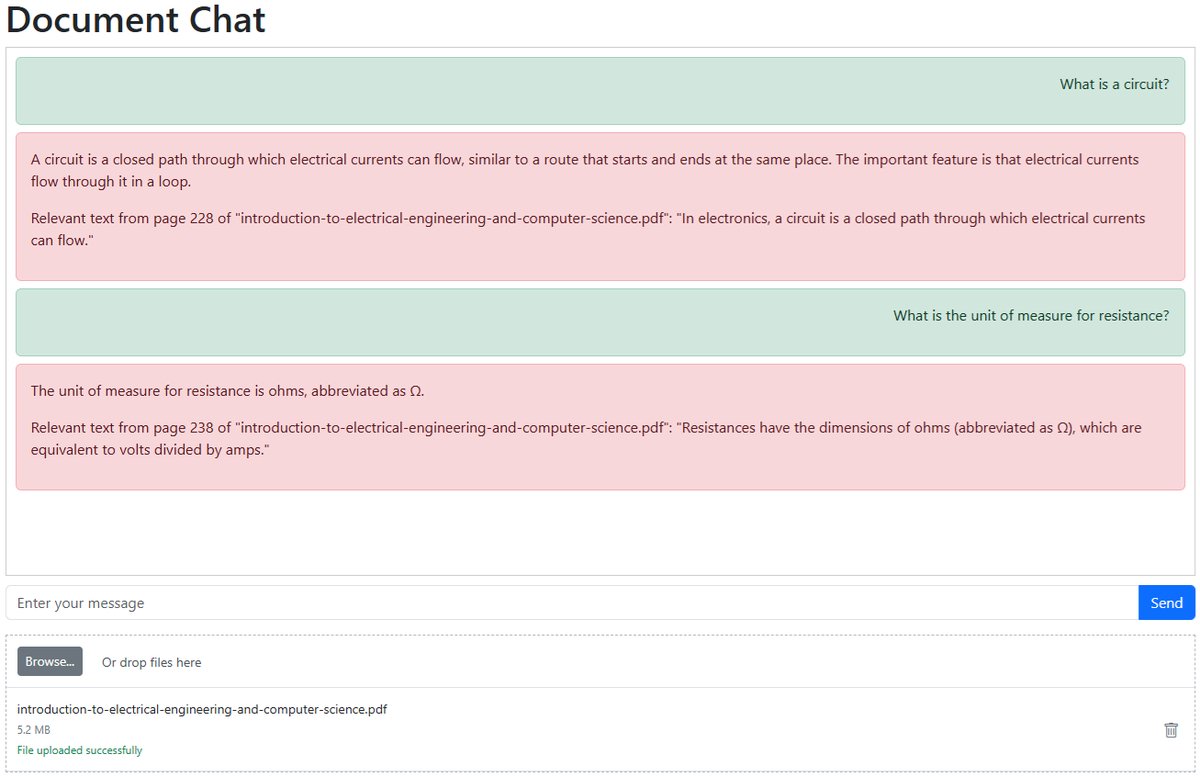Click the 'Document Chat' heading
Screen dimensions: 1200x777
[136, 19]
